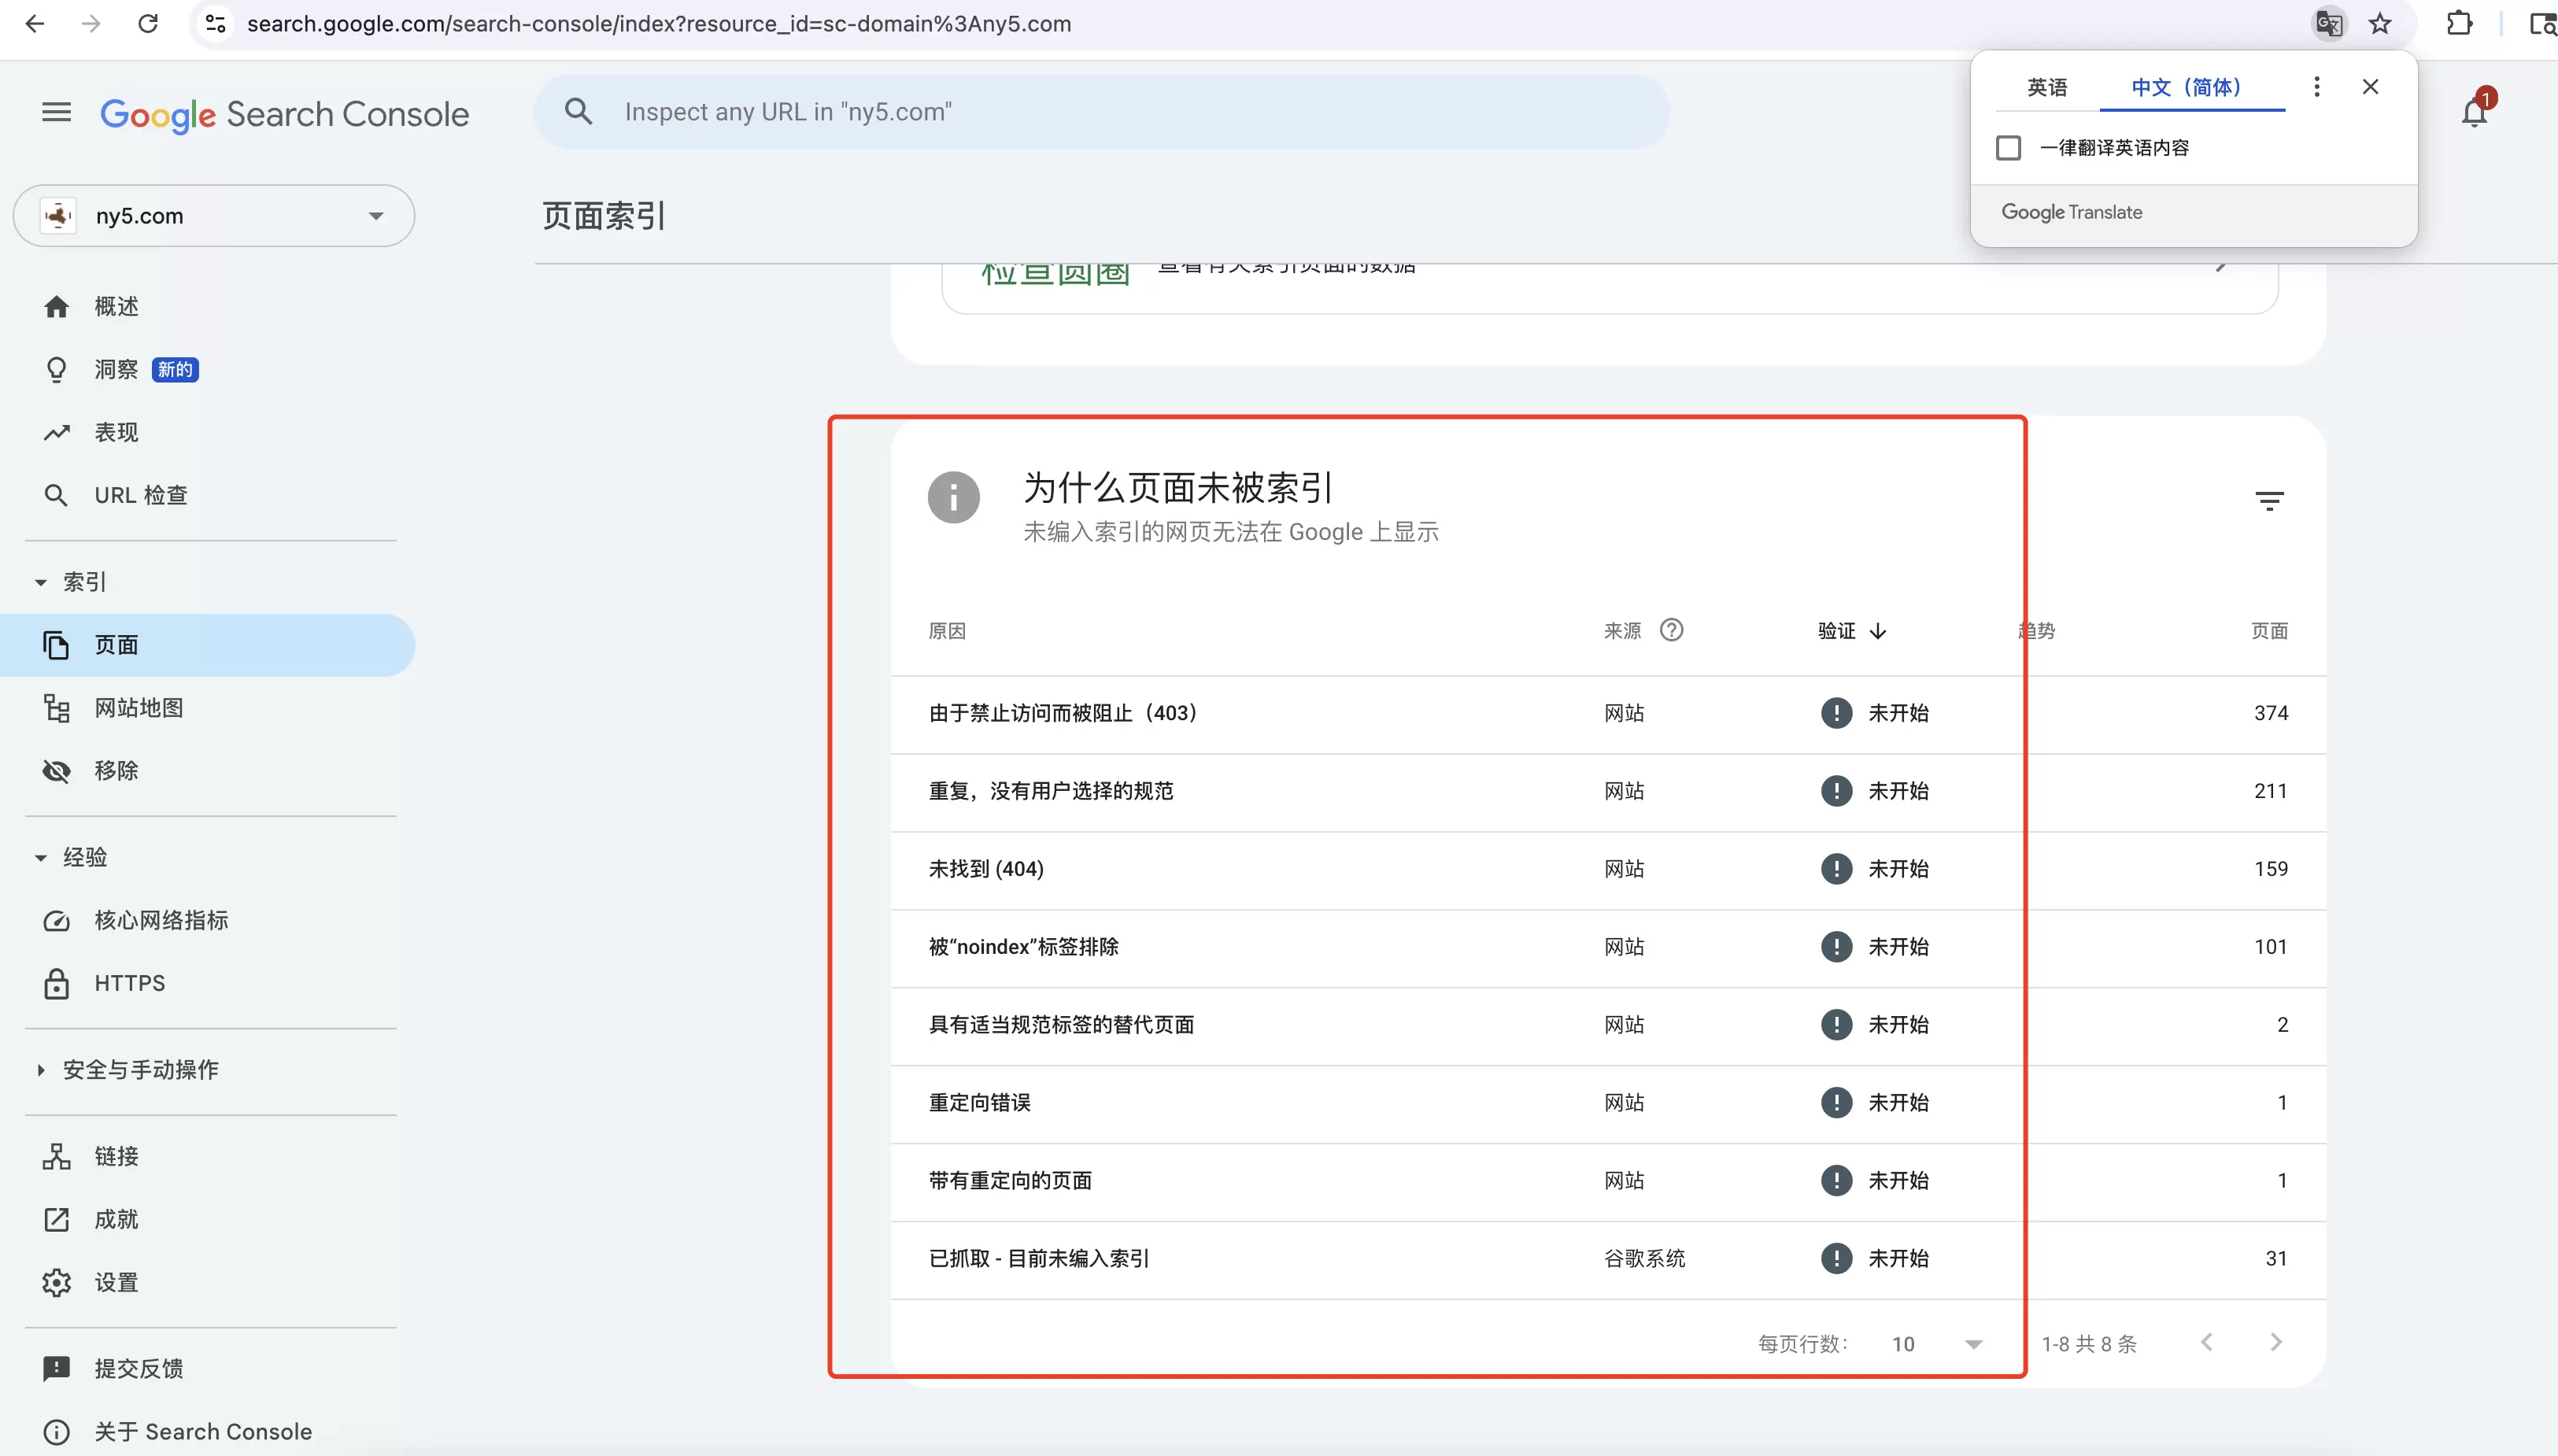The height and width of the screenshot is (1456, 2558).
Task: Toggle 一律翻译英语内容 checkbox
Action: point(2008,148)
